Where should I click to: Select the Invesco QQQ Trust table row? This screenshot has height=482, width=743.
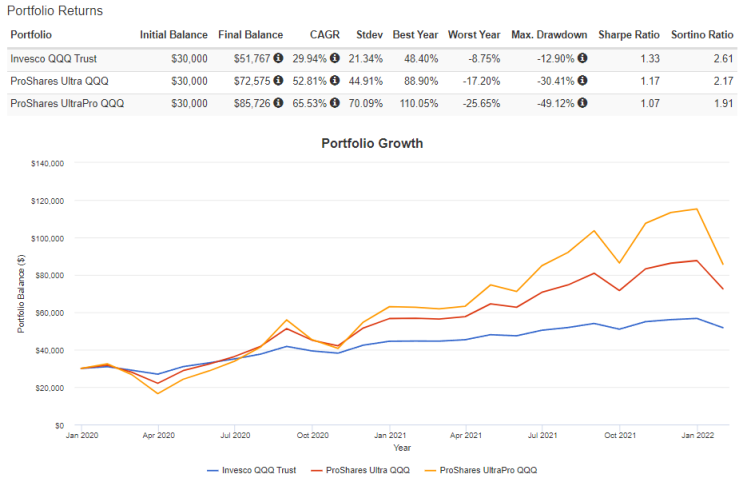pos(372,58)
